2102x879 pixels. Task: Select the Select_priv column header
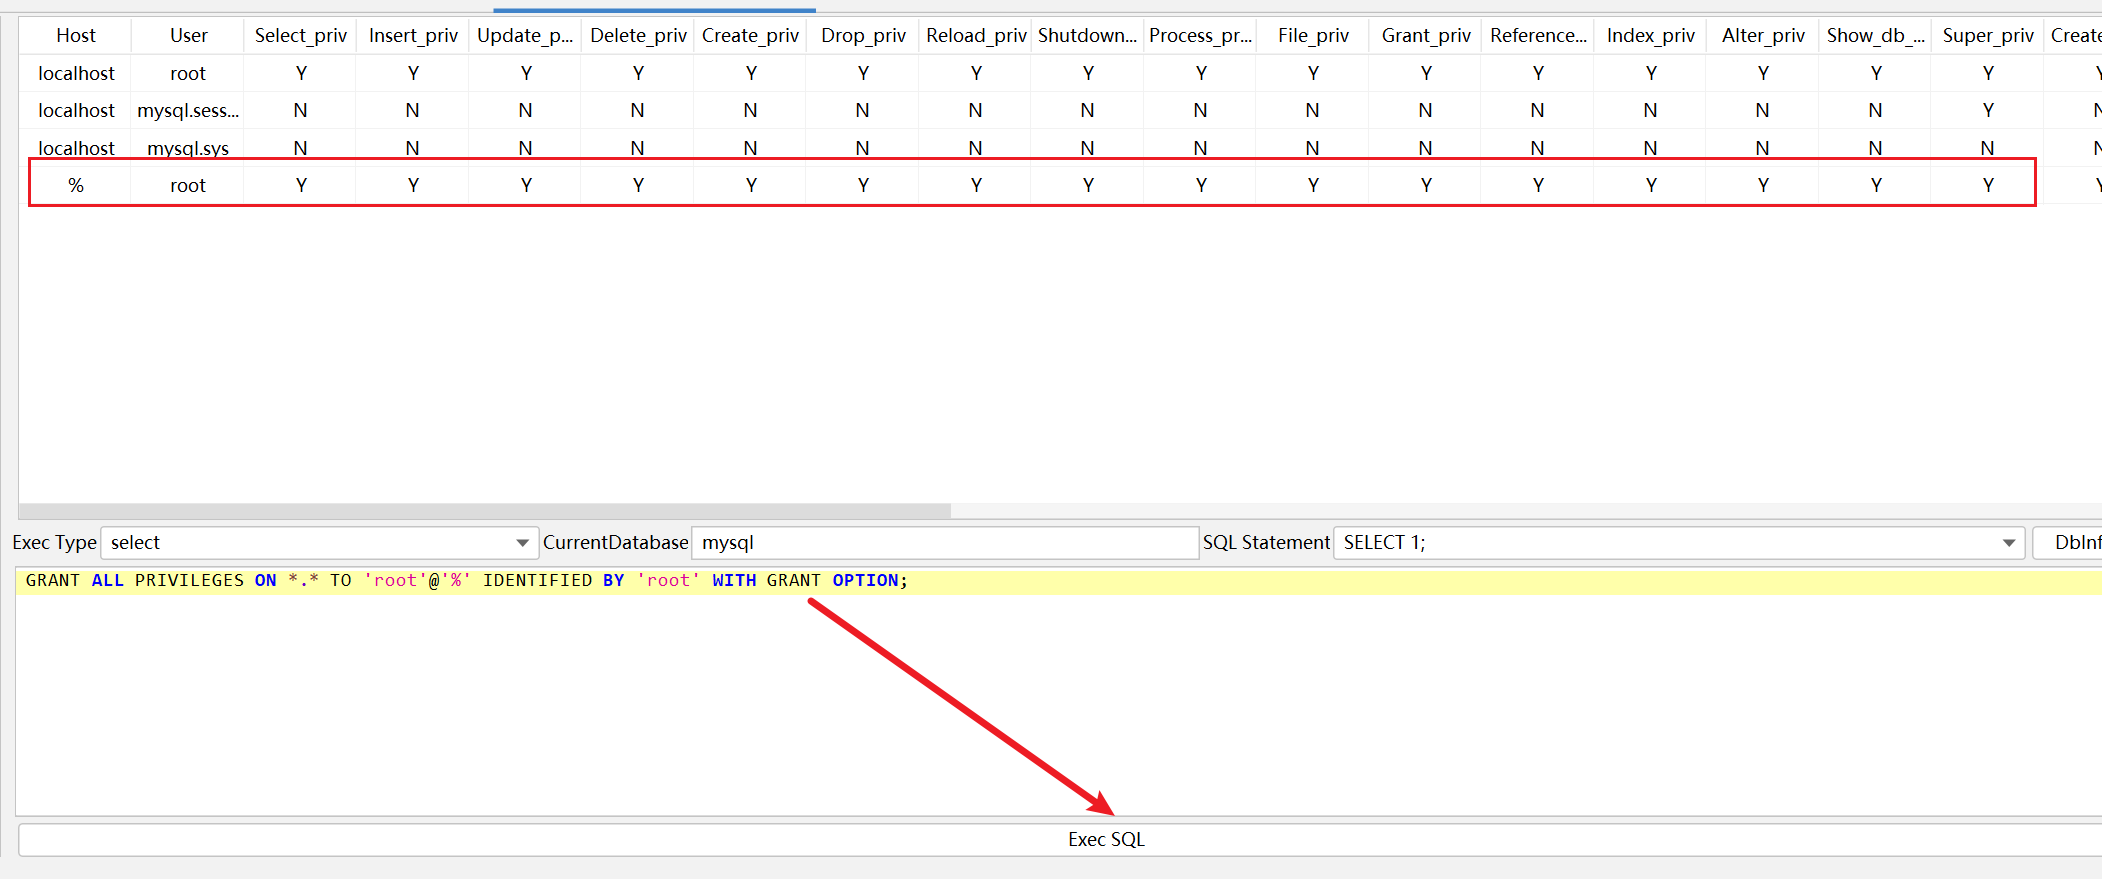300,36
